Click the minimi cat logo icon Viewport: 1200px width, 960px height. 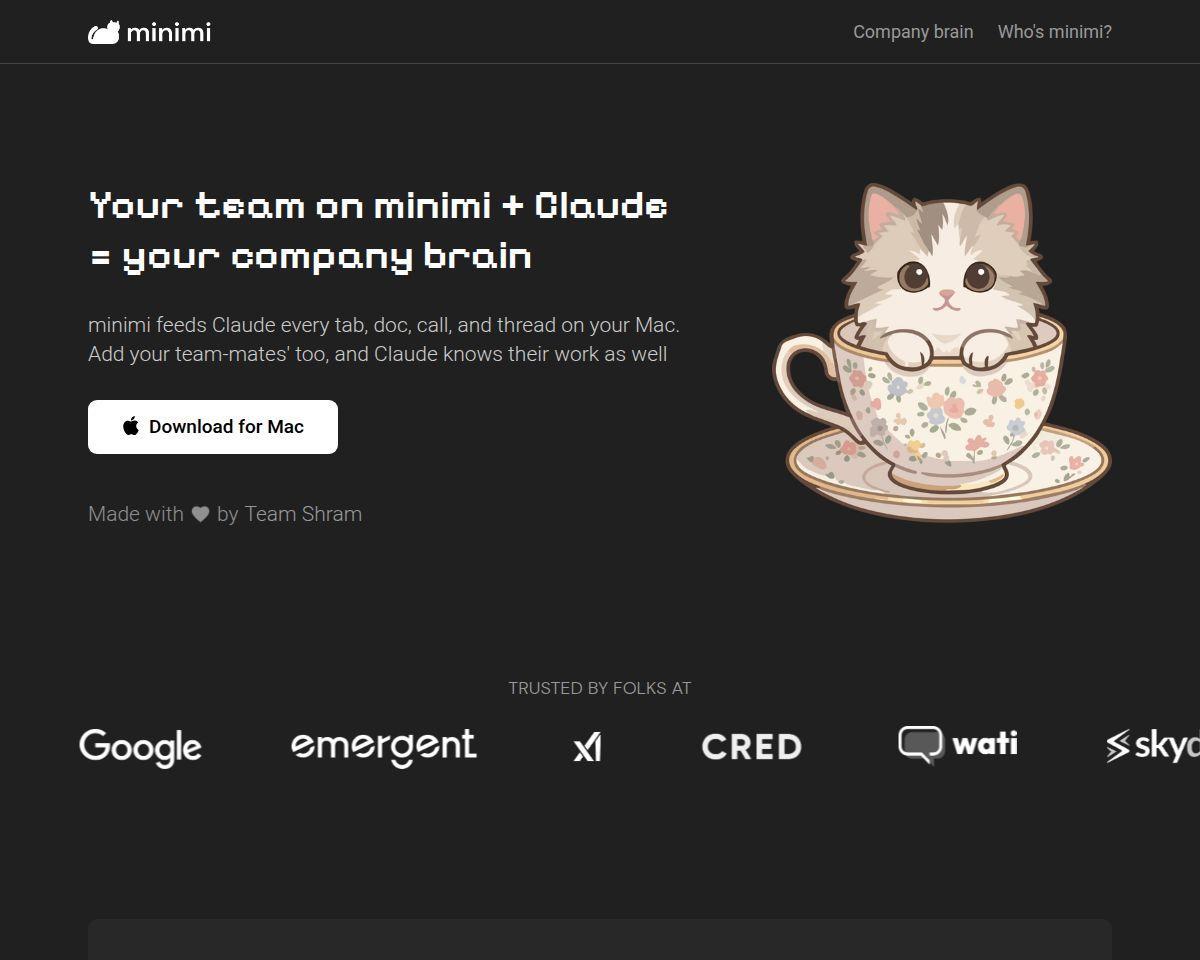point(104,33)
